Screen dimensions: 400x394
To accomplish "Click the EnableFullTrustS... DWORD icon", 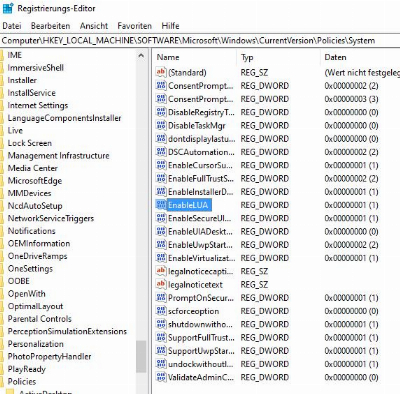I will coord(161,178).
